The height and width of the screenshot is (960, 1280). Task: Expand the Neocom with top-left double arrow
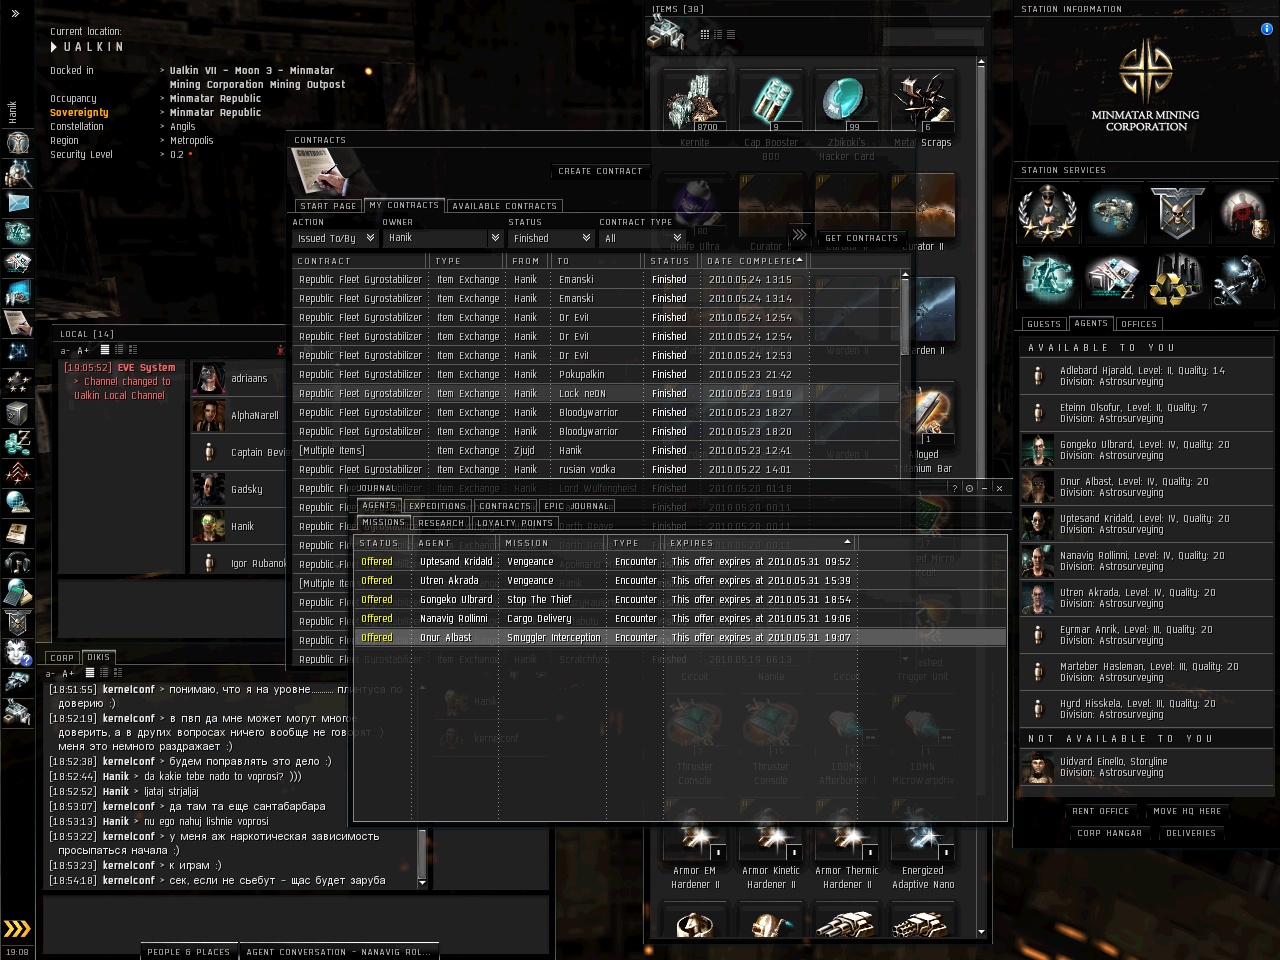pyautogui.click(x=15, y=13)
